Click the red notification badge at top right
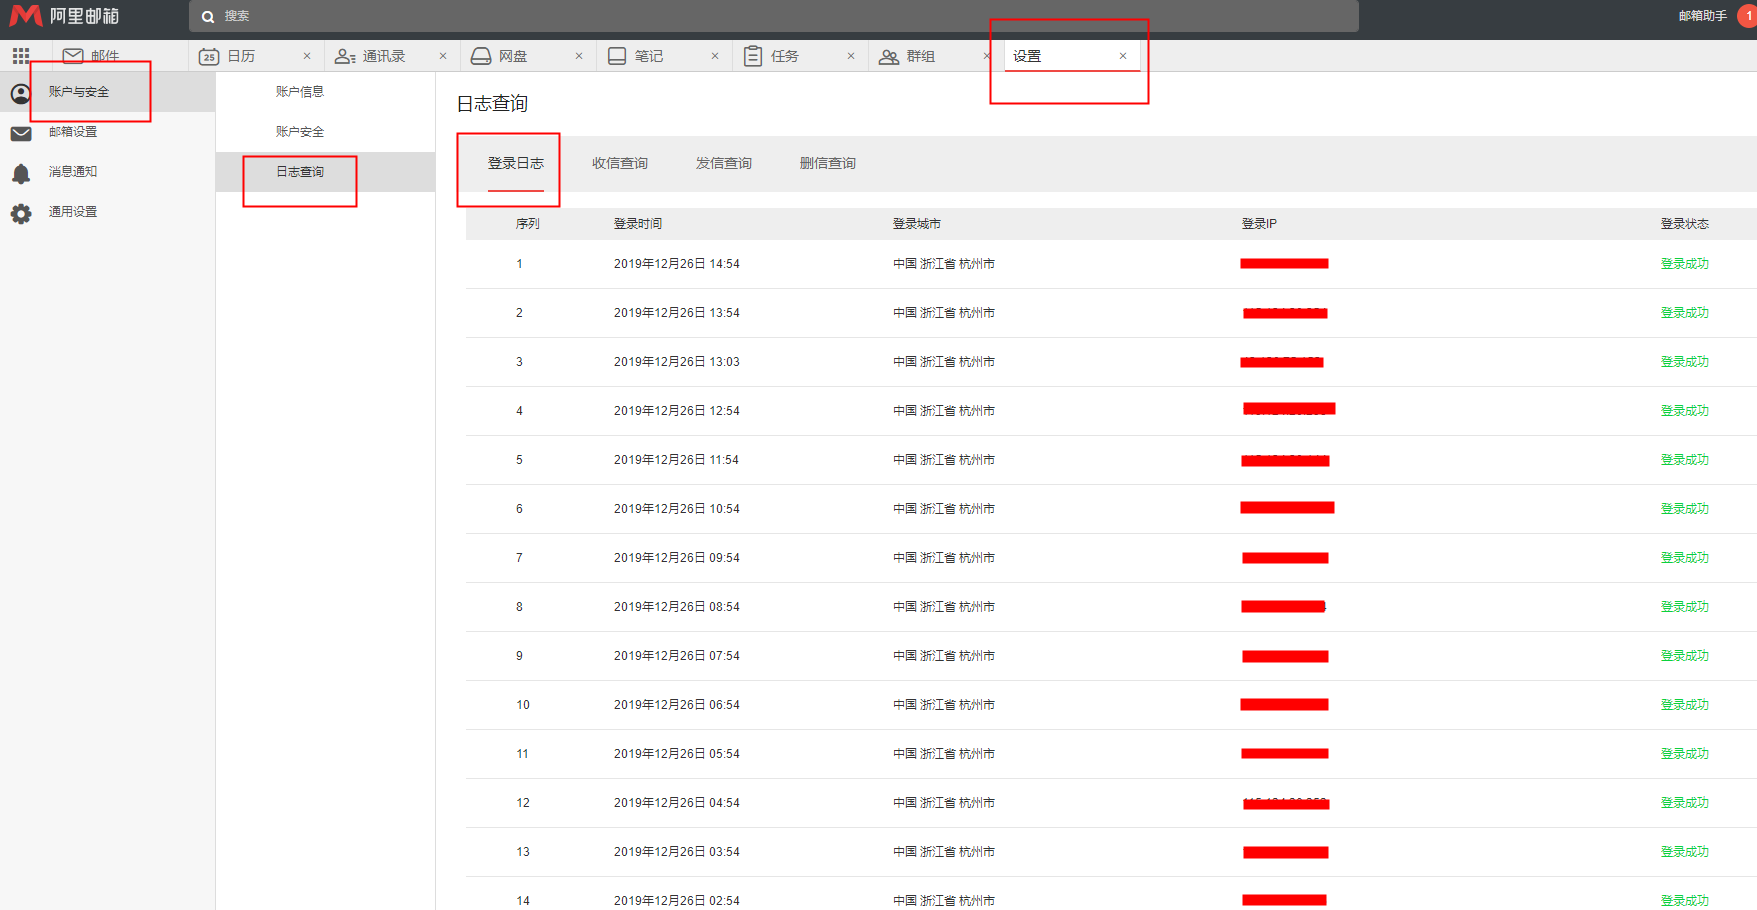The image size is (1757, 910). point(1747,16)
